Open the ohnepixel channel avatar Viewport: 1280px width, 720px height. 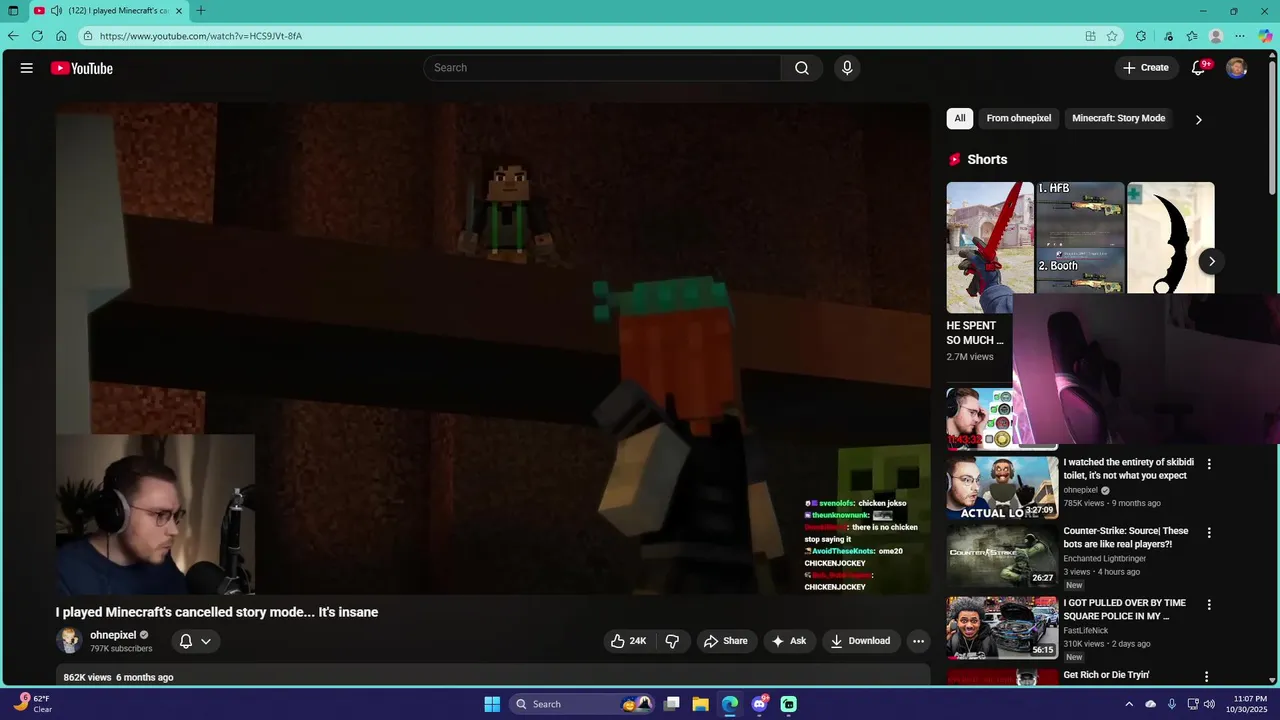[x=69, y=641]
